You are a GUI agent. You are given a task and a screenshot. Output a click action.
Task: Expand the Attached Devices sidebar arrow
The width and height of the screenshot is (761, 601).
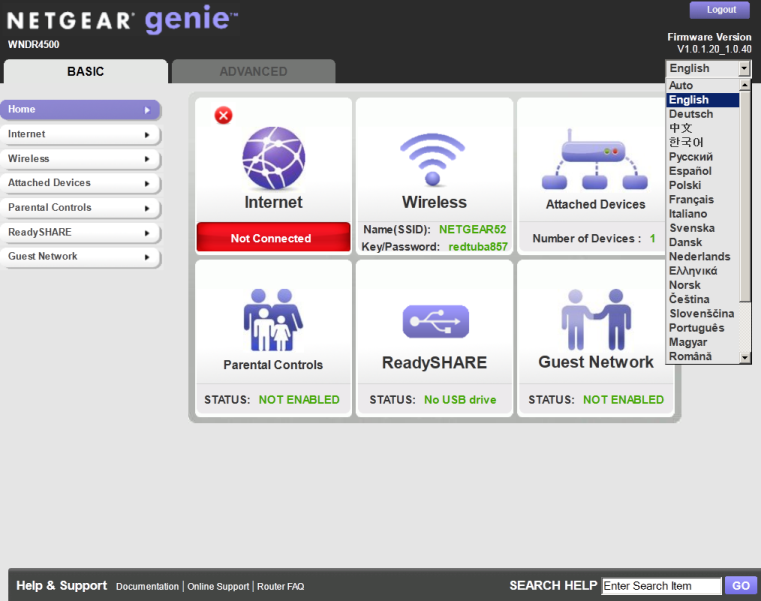coord(147,184)
